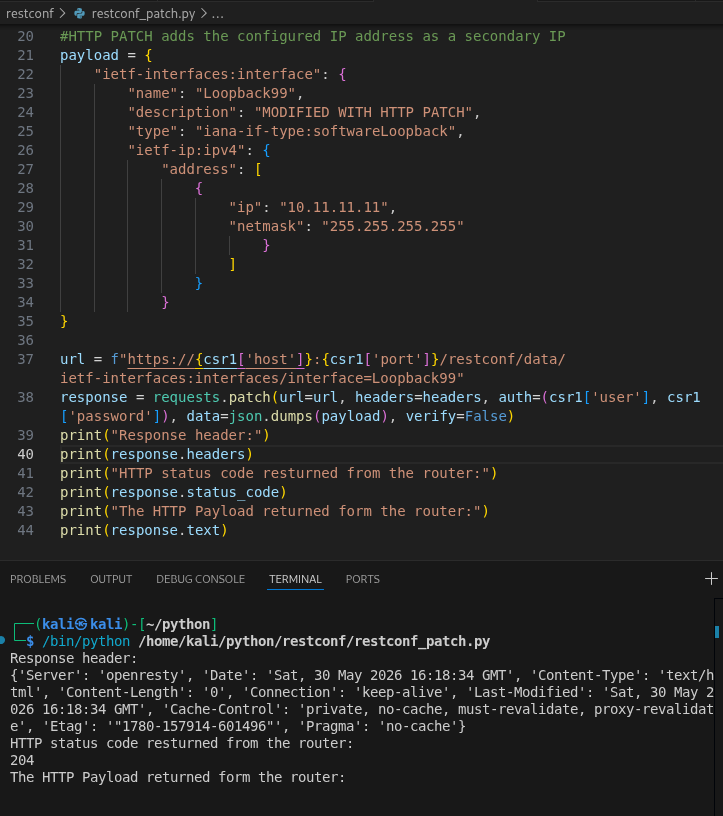Open the PROBLEMS panel tab
The width and height of the screenshot is (723, 816).
38,579
